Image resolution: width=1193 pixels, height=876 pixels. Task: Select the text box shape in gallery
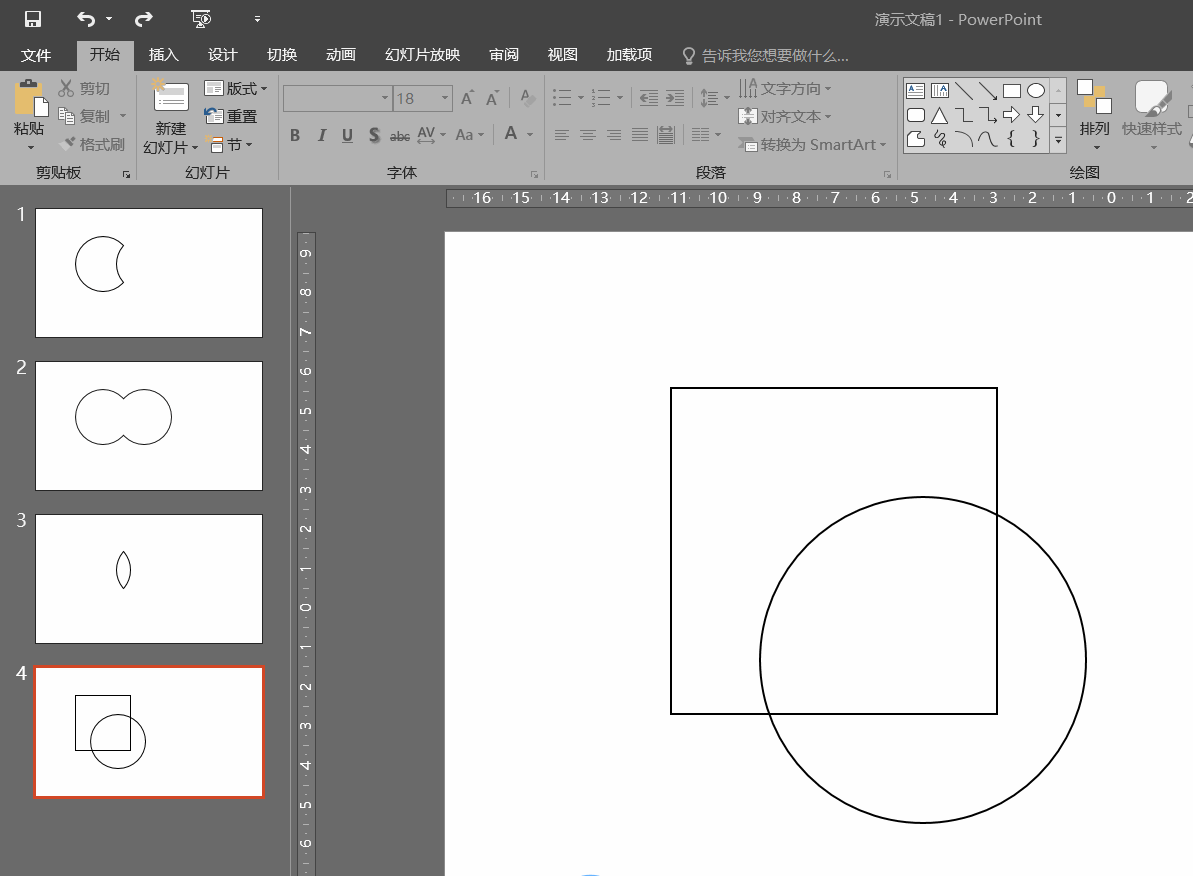coord(915,91)
